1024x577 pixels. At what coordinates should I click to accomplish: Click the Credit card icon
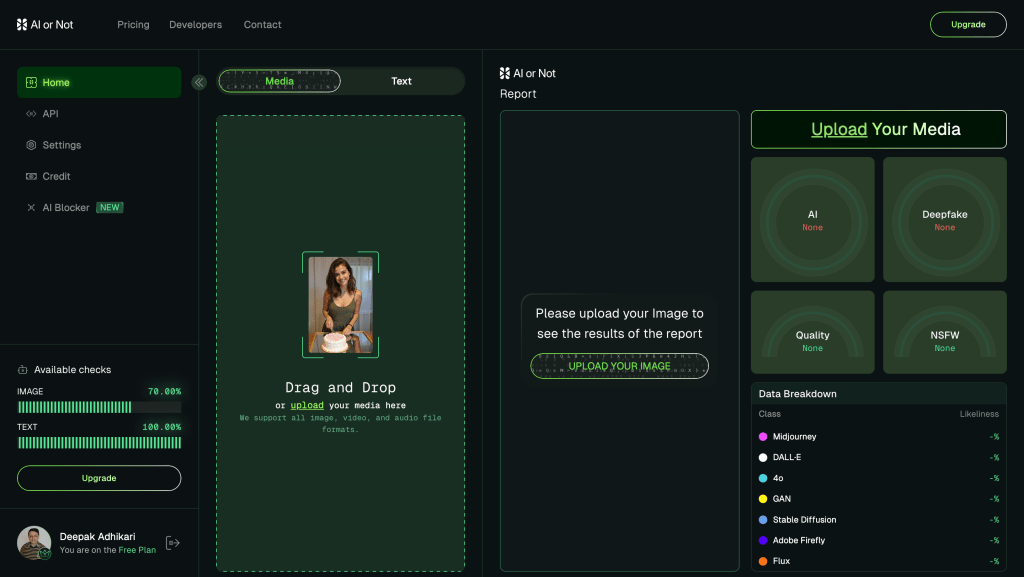pos(31,176)
